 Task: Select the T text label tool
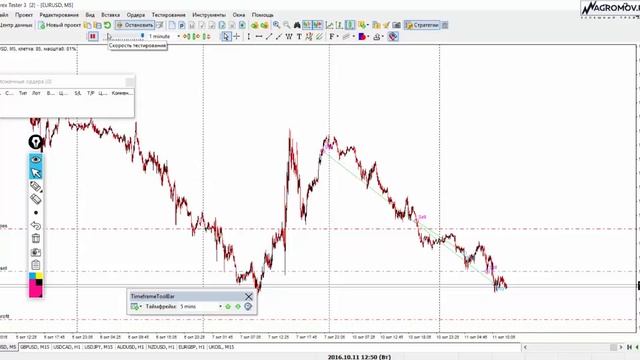click(x=299, y=37)
